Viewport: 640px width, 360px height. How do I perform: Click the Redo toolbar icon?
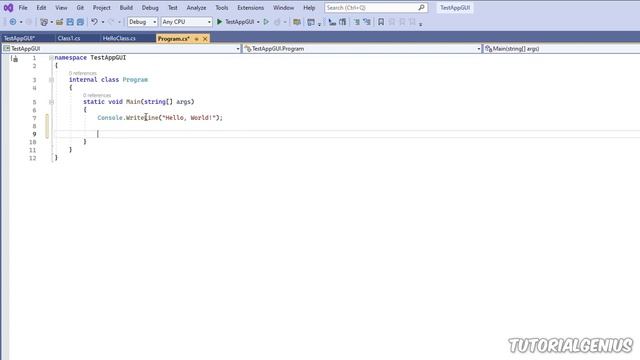tap(111, 22)
